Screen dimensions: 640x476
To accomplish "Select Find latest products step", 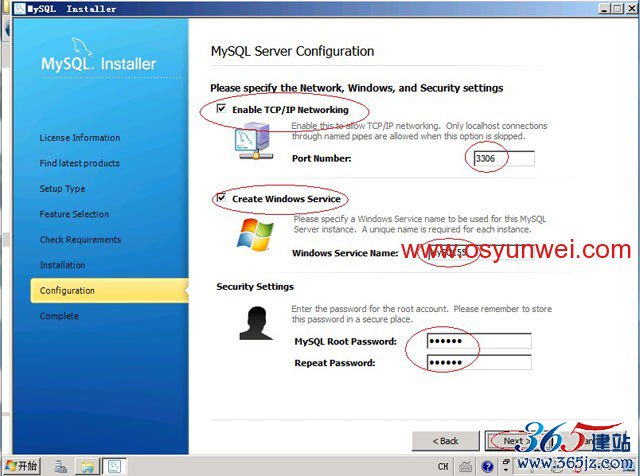I will pyautogui.click(x=80, y=163).
